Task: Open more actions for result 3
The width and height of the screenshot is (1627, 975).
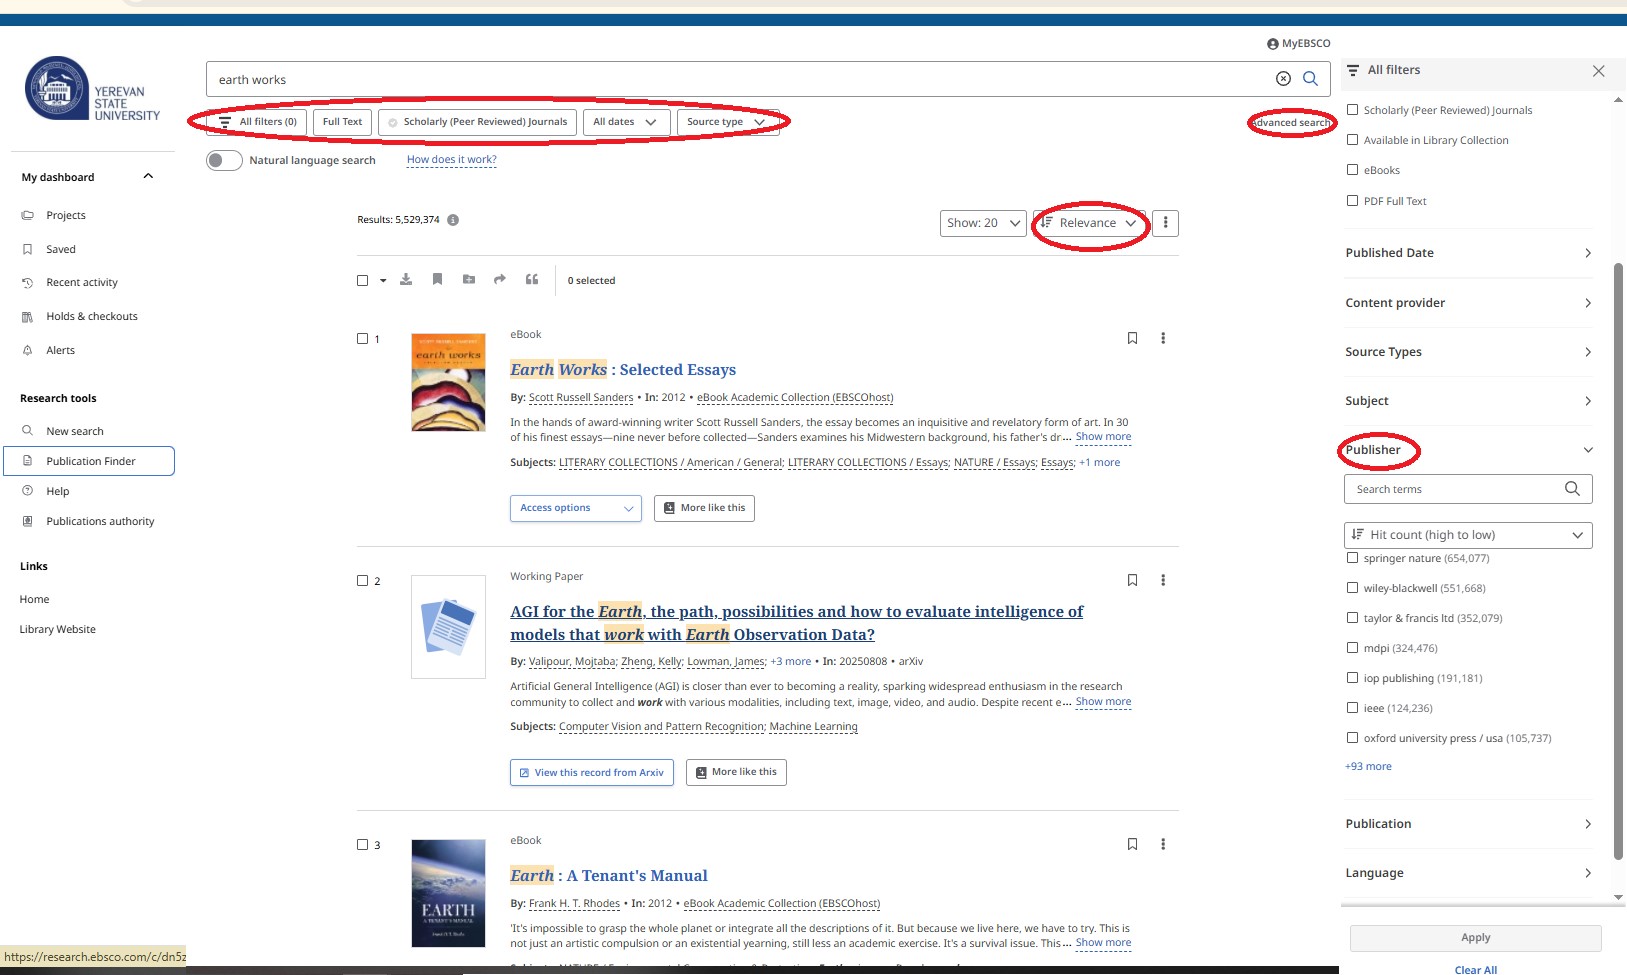Action: (x=1163, y=844)
